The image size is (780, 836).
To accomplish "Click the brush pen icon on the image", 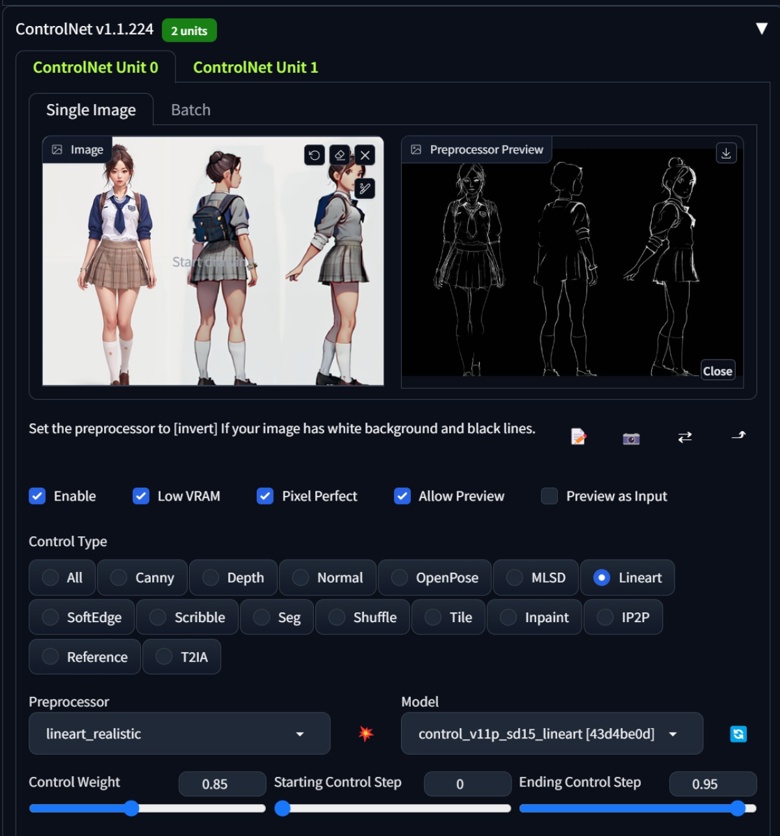I will pyautogui.click(x=365, y=188).
